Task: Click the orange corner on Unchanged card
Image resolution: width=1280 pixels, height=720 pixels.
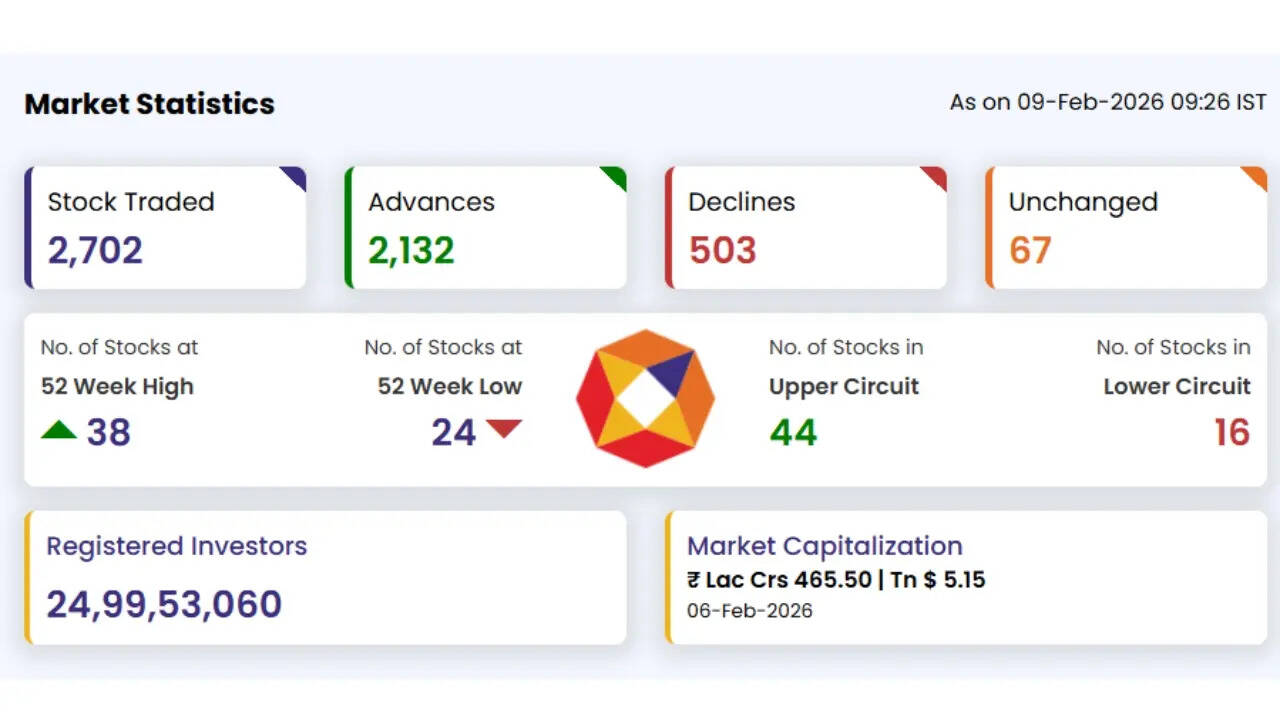Action: (x=1257, y=176)
